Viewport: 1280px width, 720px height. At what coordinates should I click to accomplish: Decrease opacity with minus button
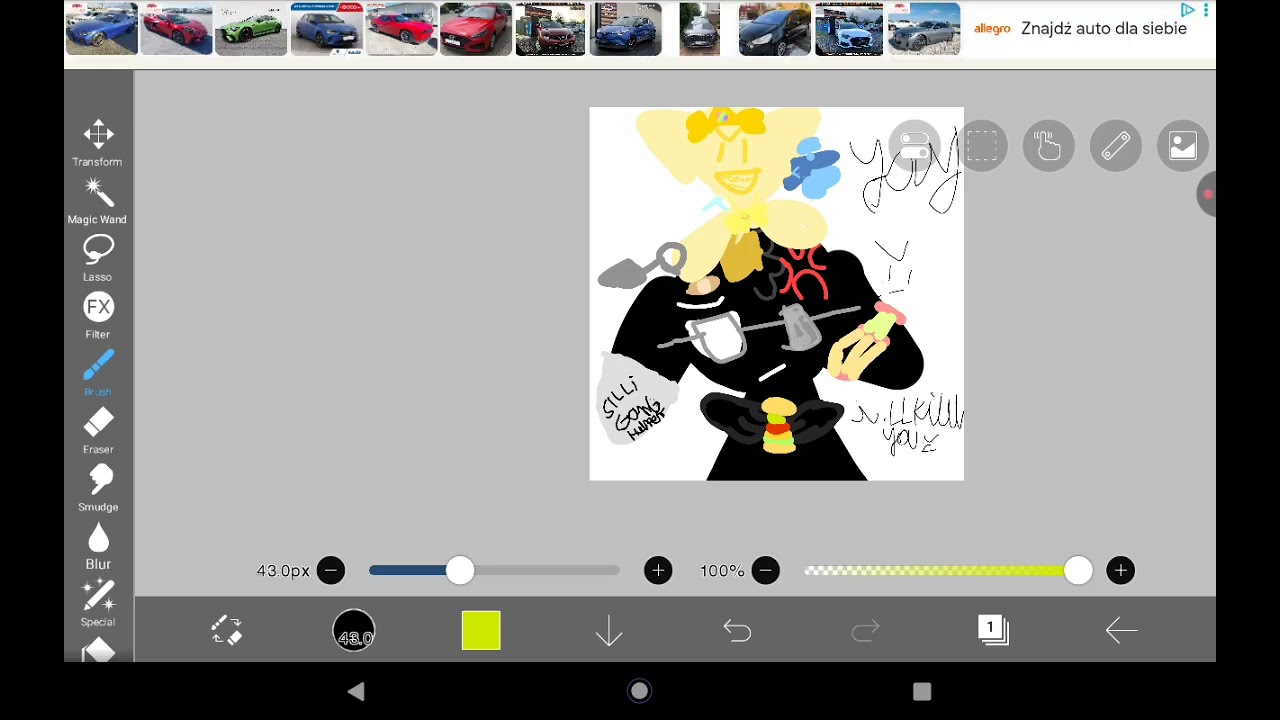click(x=765, y=570)
